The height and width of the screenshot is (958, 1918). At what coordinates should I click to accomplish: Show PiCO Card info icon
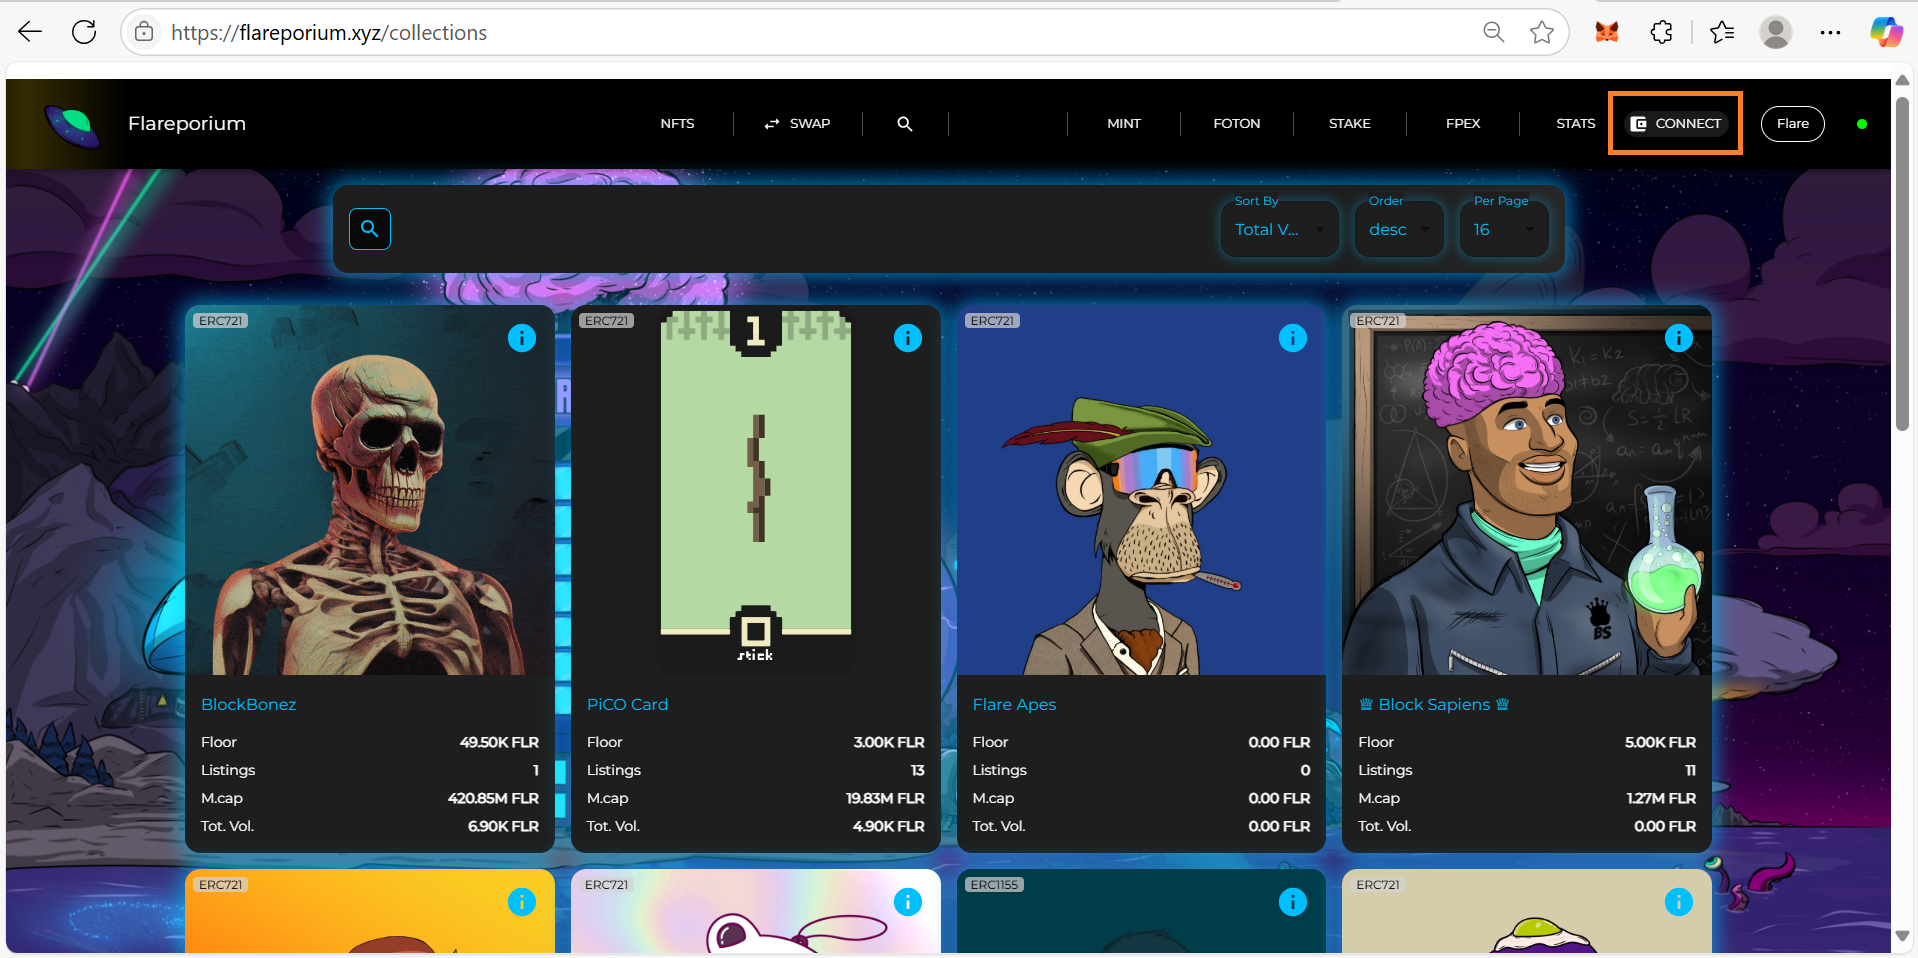(907, 338)
